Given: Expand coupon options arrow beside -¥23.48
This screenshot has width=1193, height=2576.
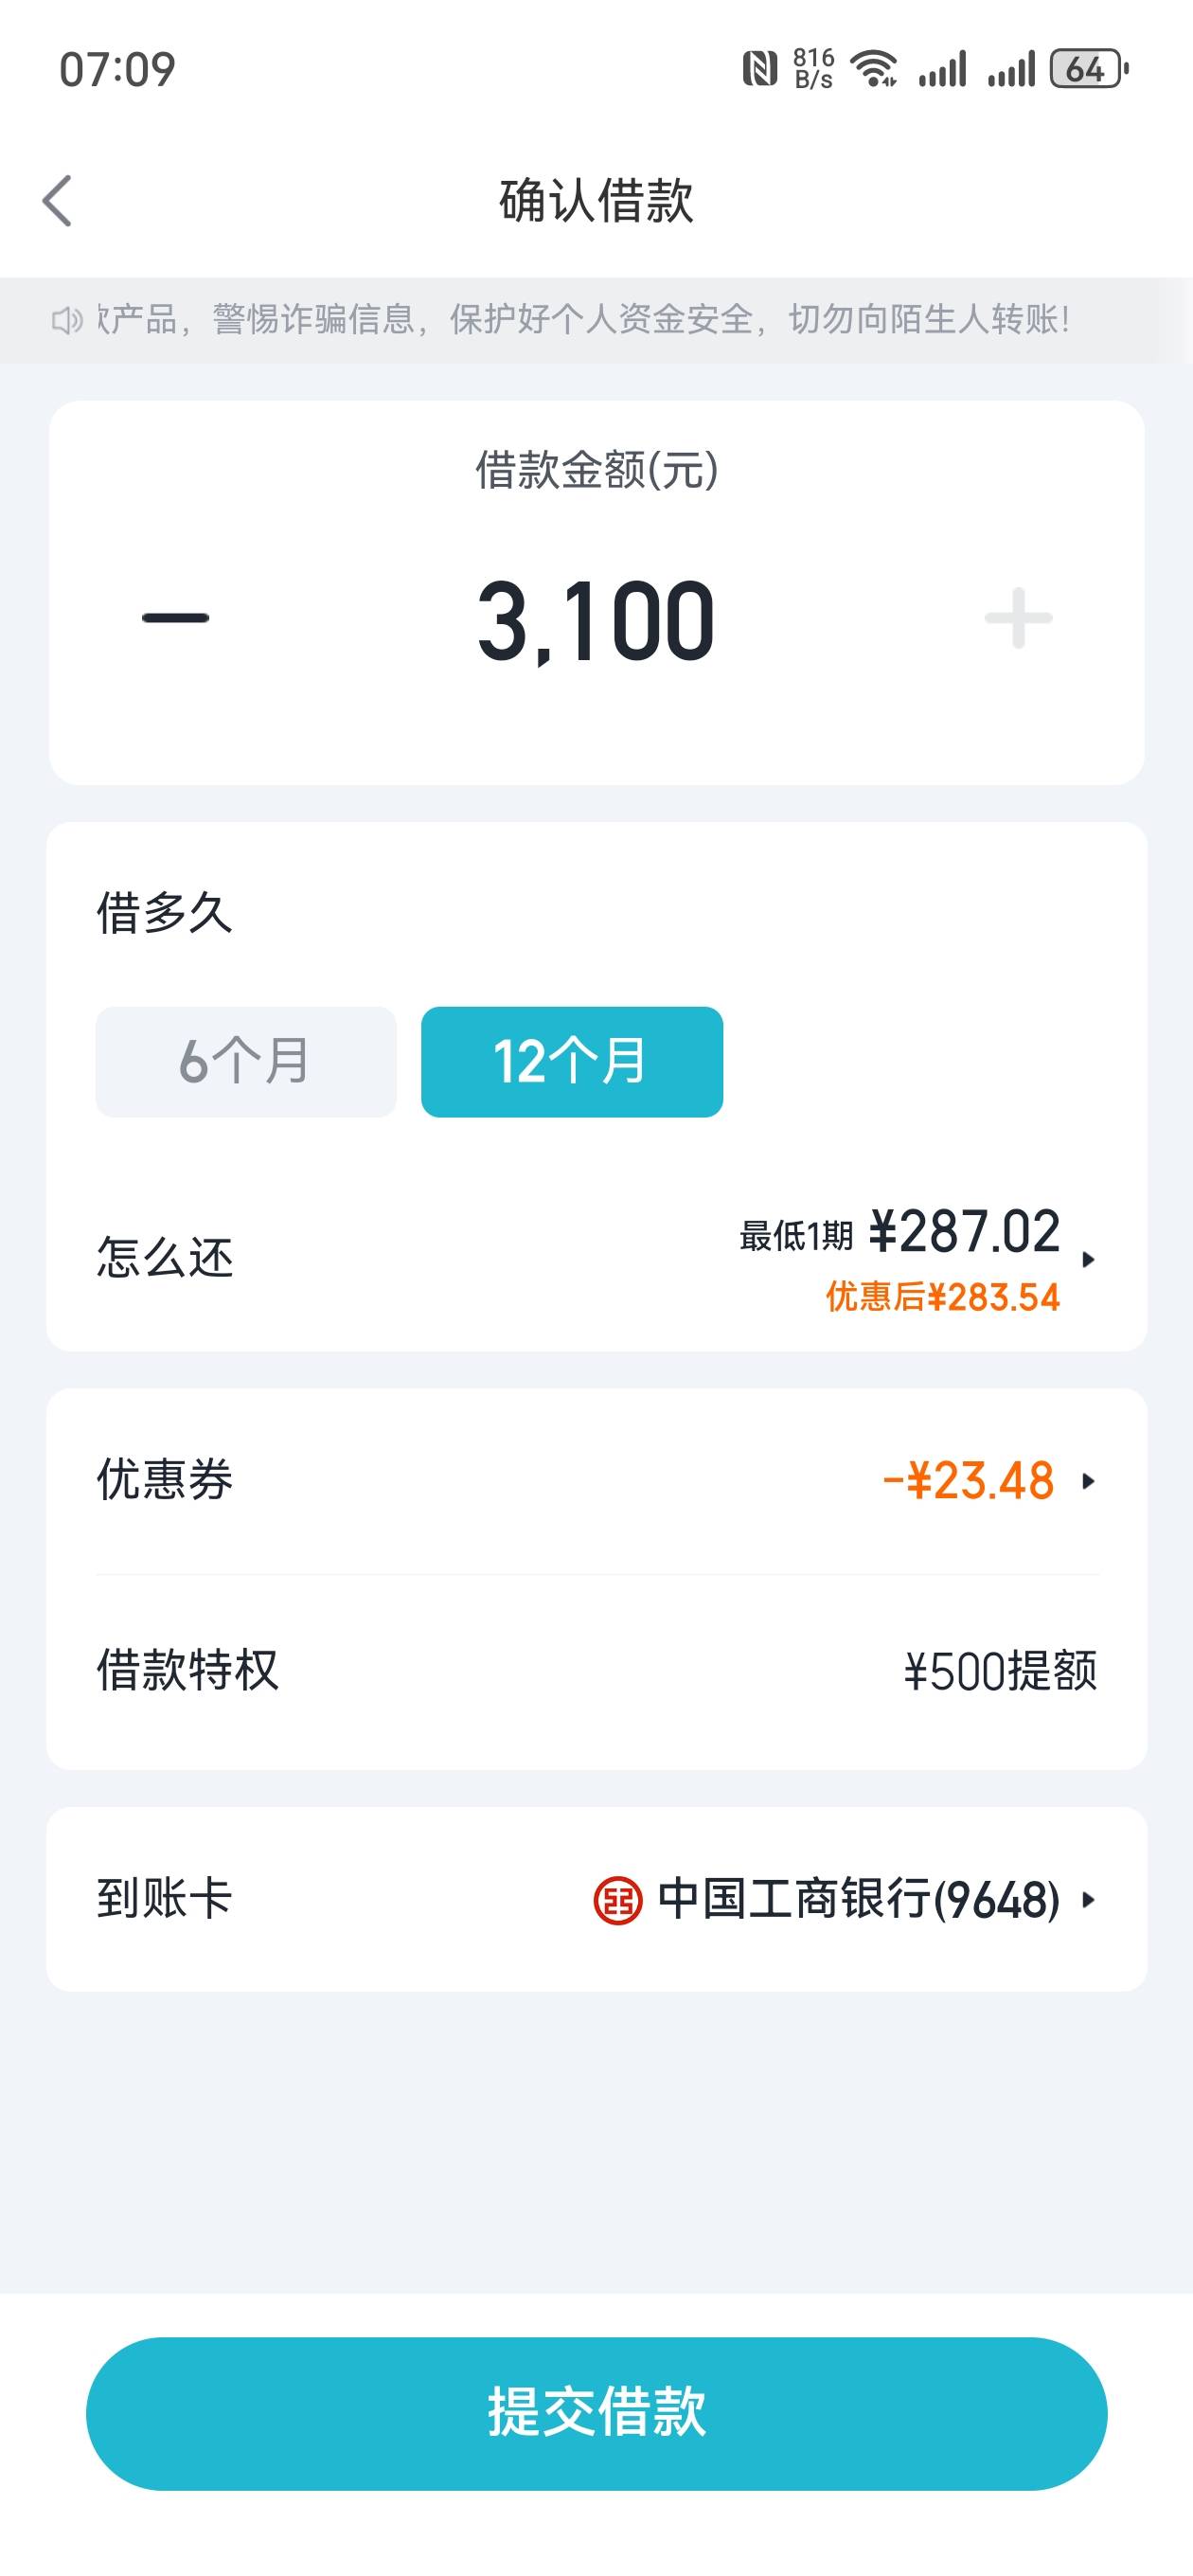Looking at the screenshot, I should 1089,1481.
